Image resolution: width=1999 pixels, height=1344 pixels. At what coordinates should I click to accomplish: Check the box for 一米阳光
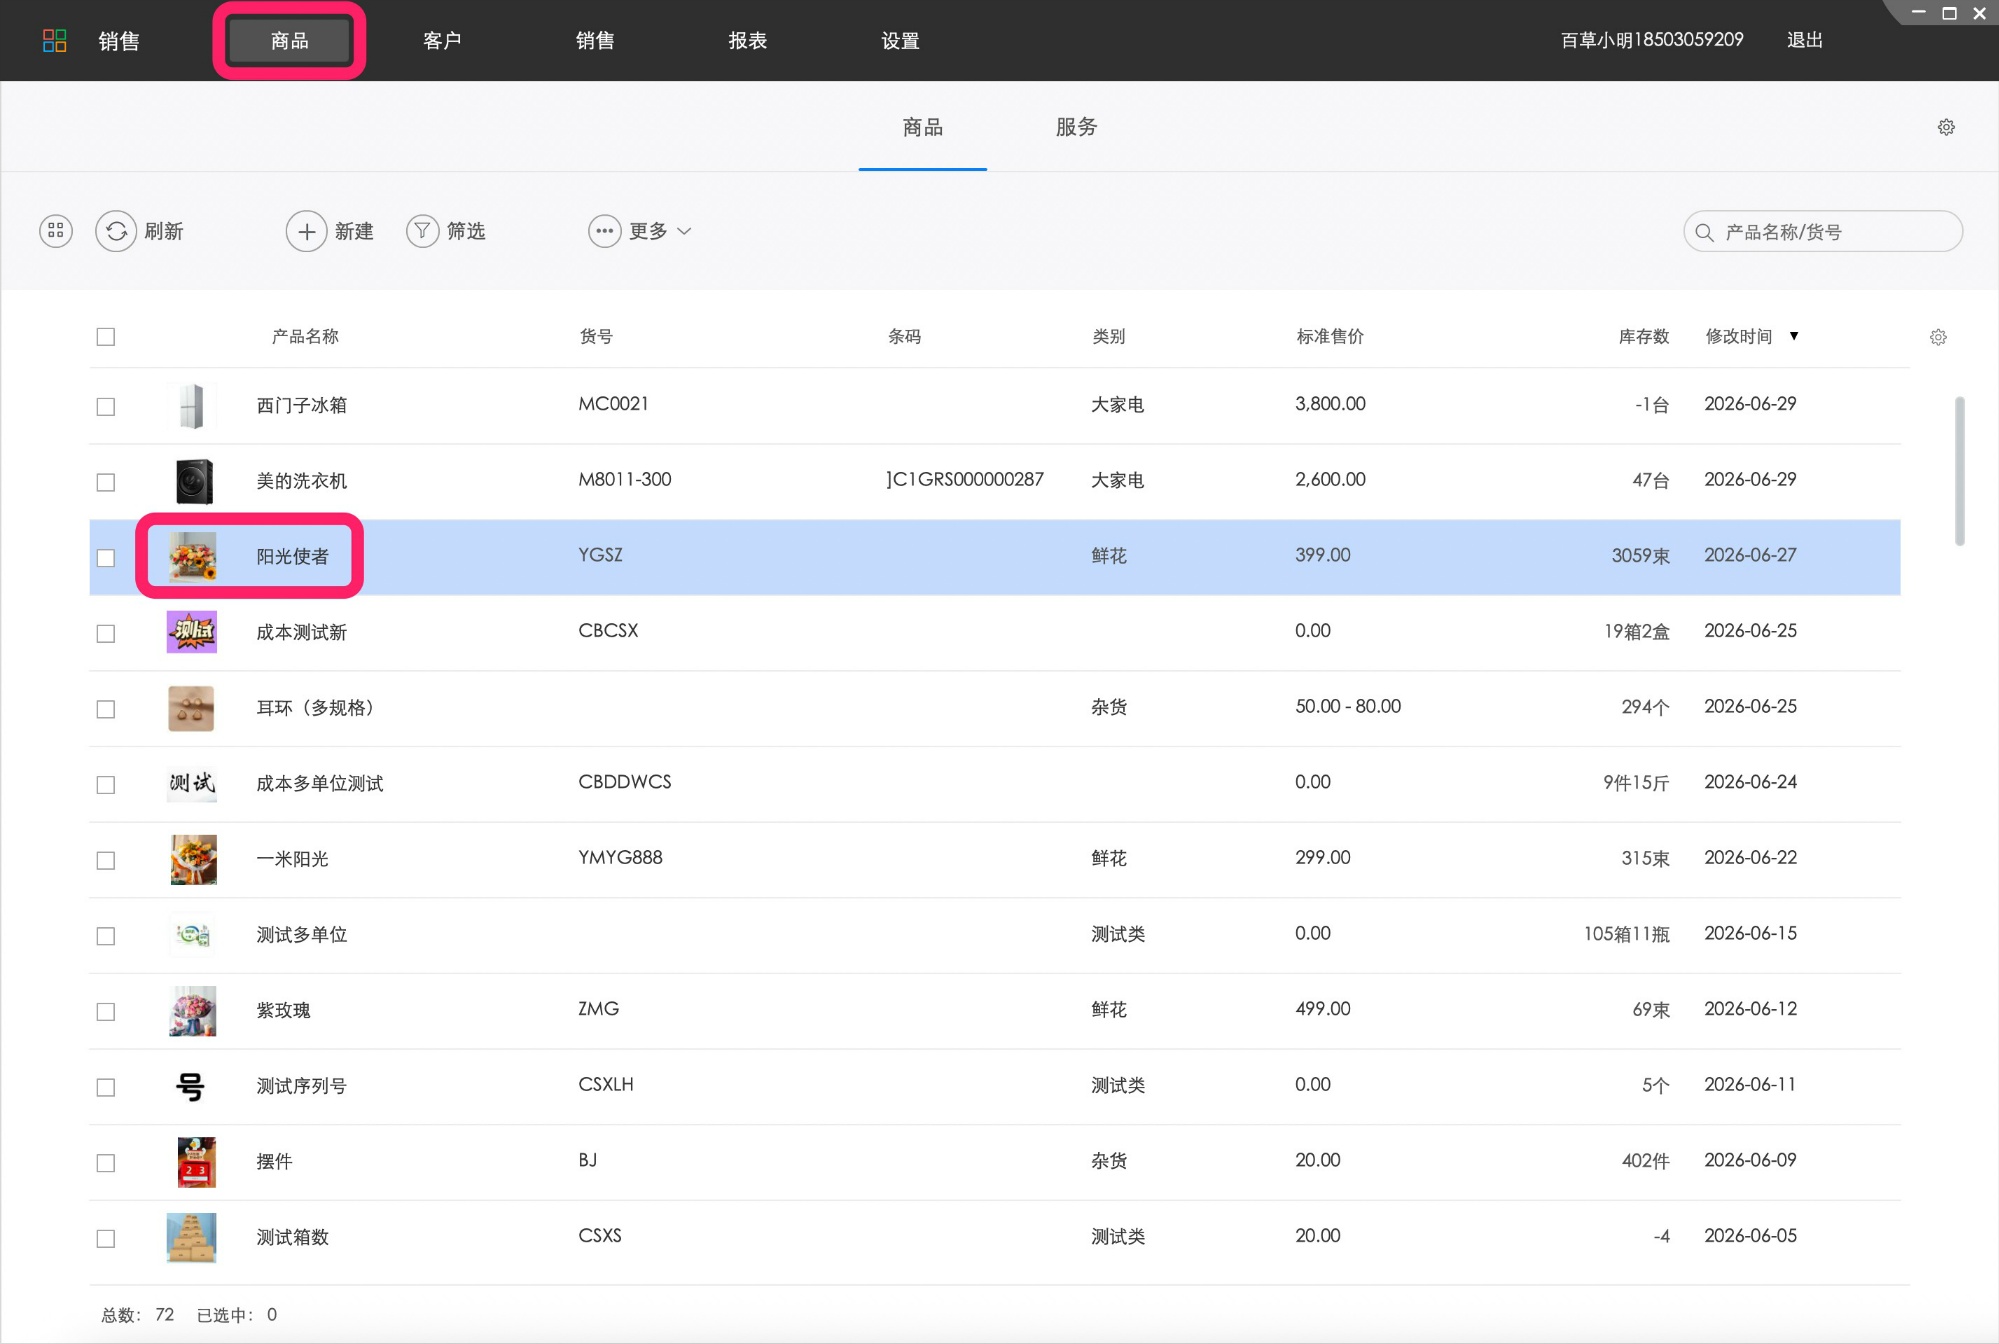click(106, 860)
